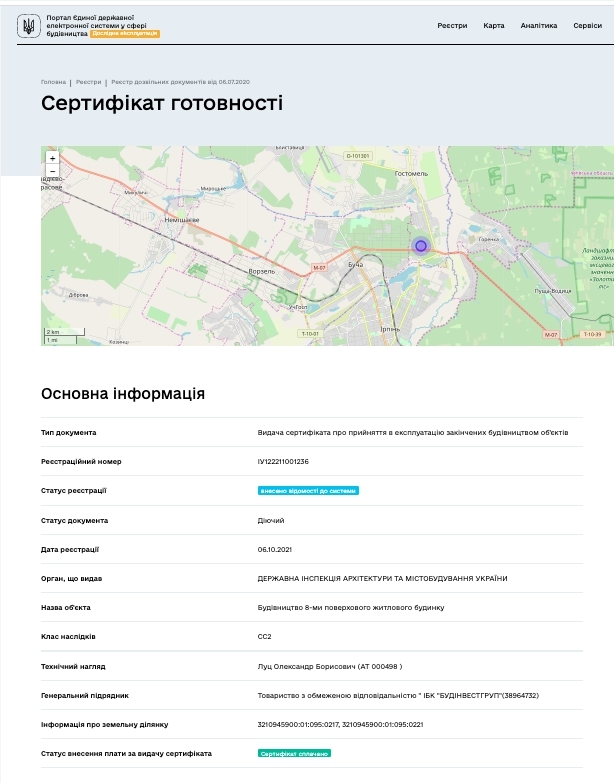Select consequence class CC2 value
The height and width of the screenshot is (783, 614).
265,637
